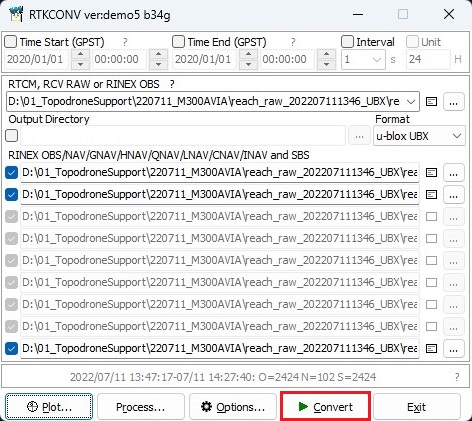
Task: Click the greyed GNAV output file checkbox
Action: pyautogui.click(x=12, y=217)
